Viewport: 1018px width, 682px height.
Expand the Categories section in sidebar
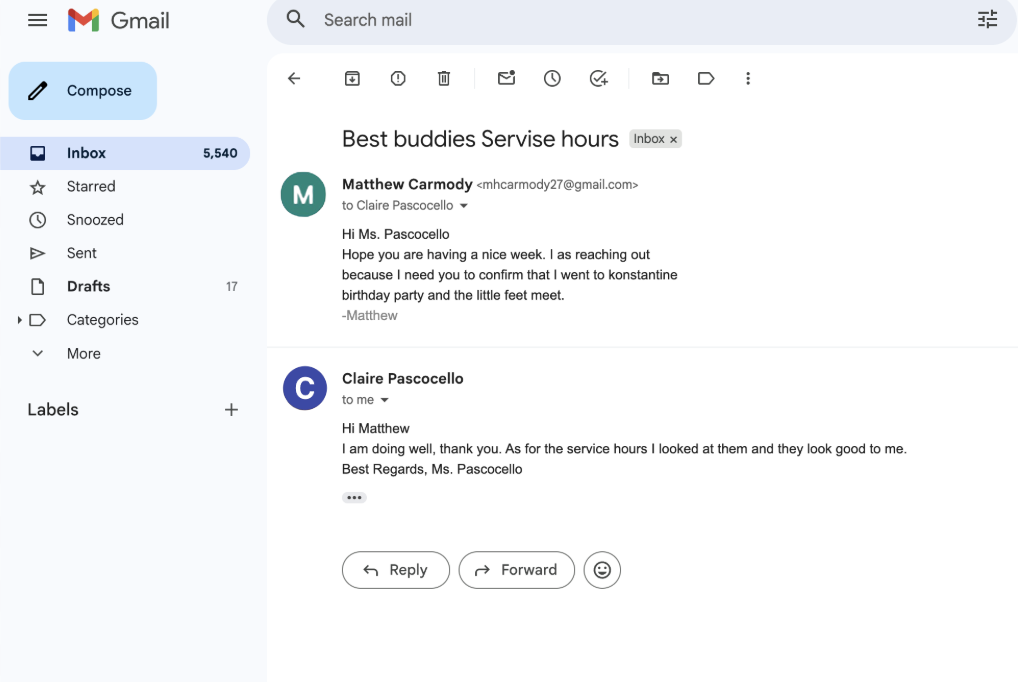[19, 320]
